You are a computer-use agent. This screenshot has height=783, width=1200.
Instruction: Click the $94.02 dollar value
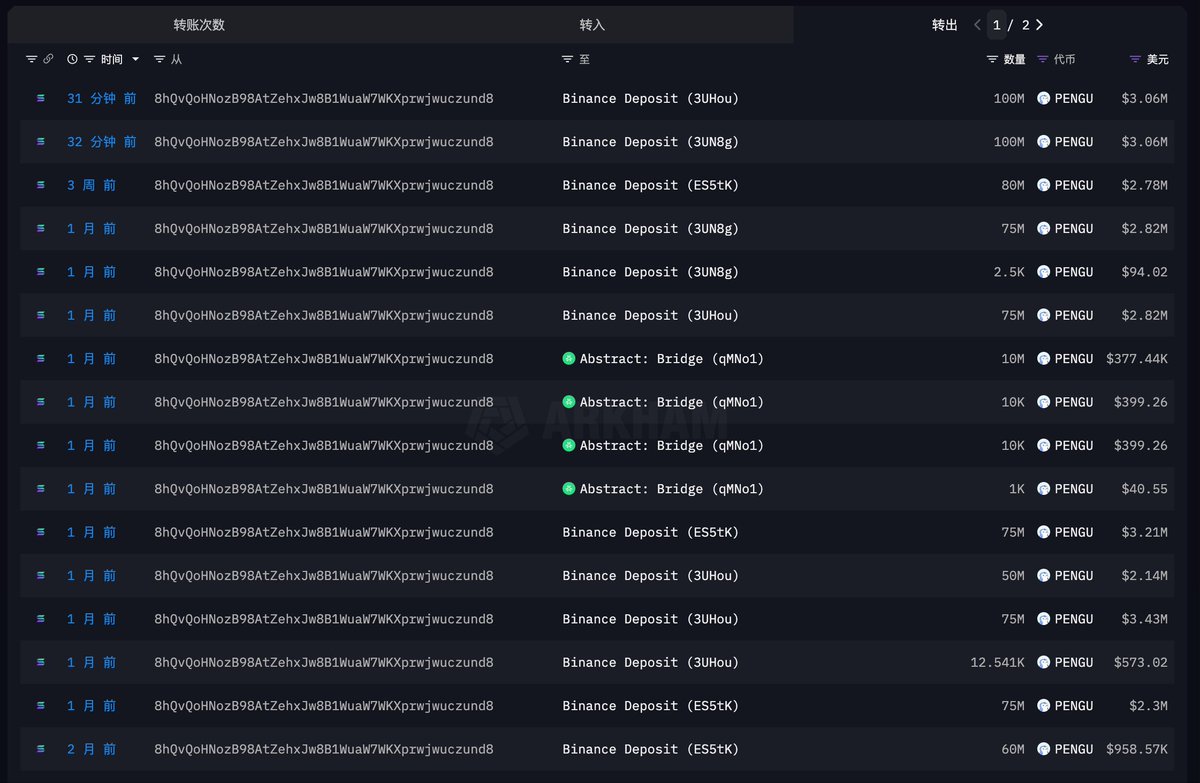click(x=1145, y=272)
